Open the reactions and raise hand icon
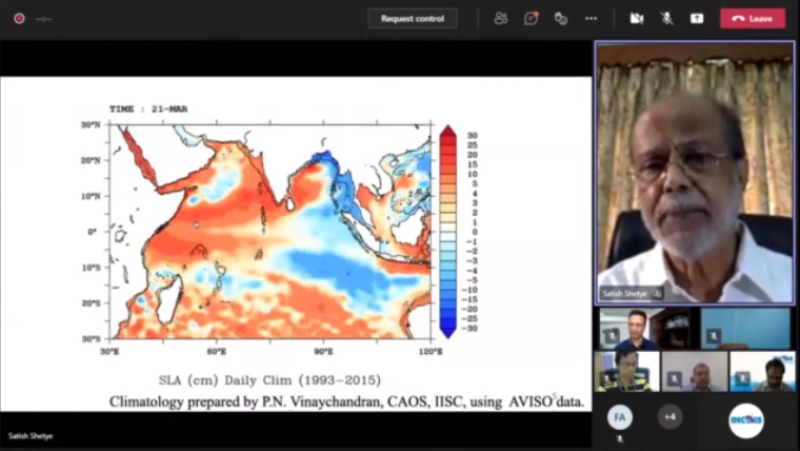The image size is (800, 451). point(561,18)
